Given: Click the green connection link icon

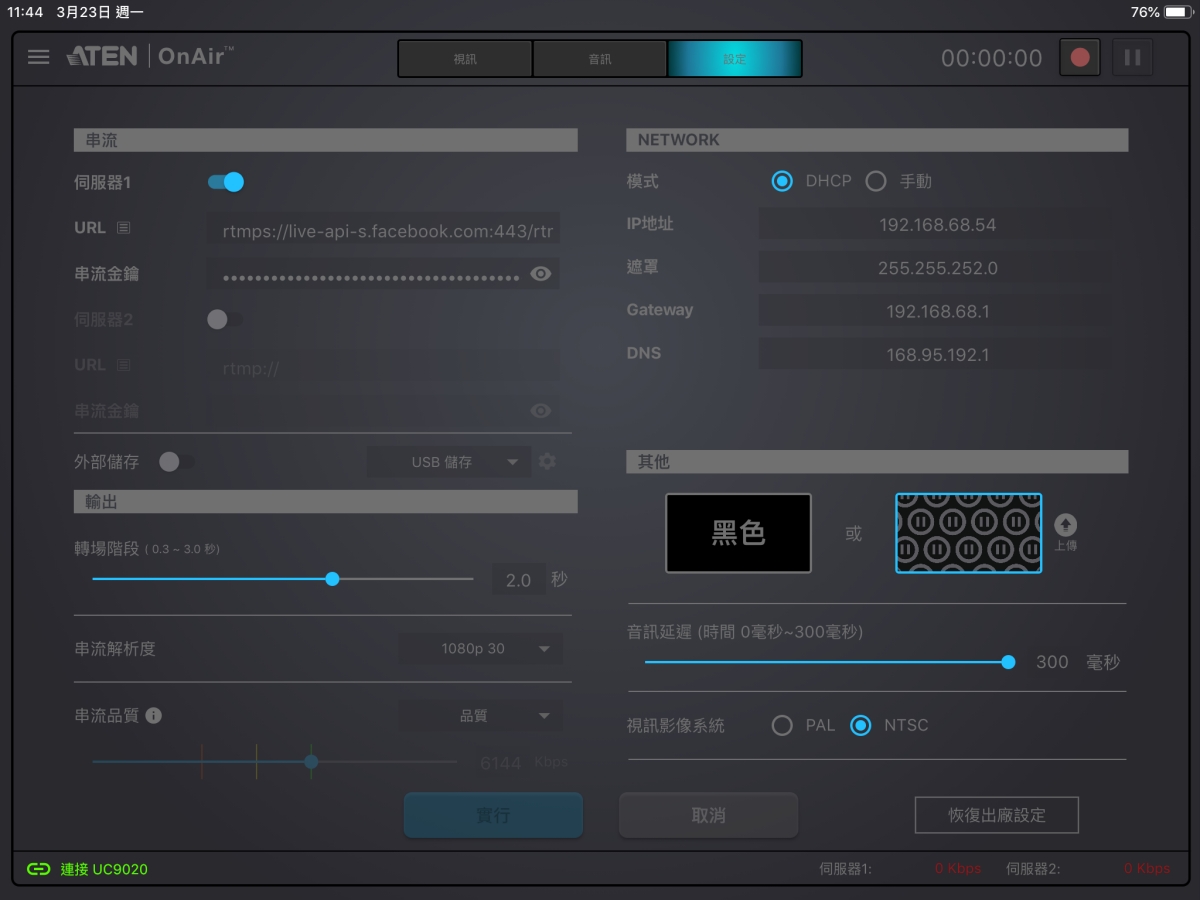Looking at the screenshot, I should point(38,869).
